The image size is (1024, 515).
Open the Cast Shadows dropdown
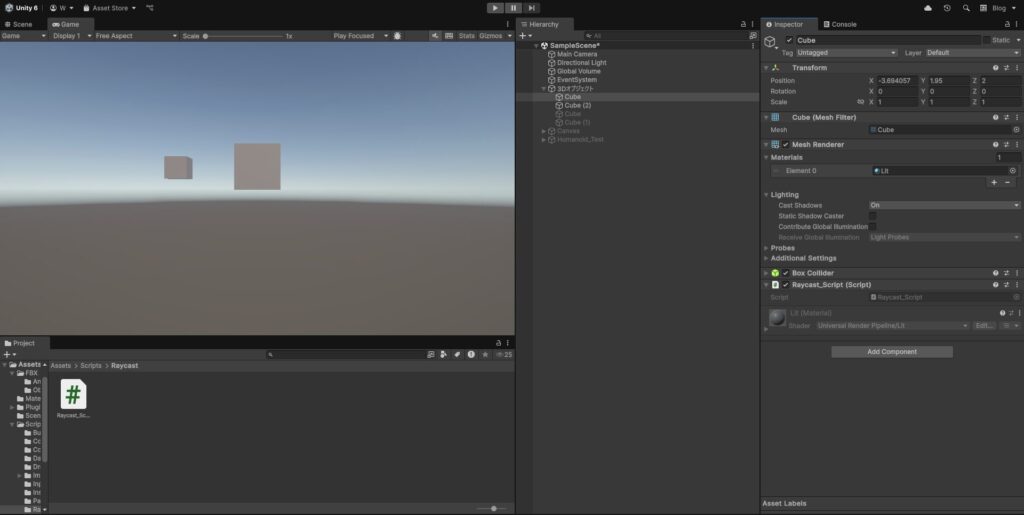(x=944, y=205)
